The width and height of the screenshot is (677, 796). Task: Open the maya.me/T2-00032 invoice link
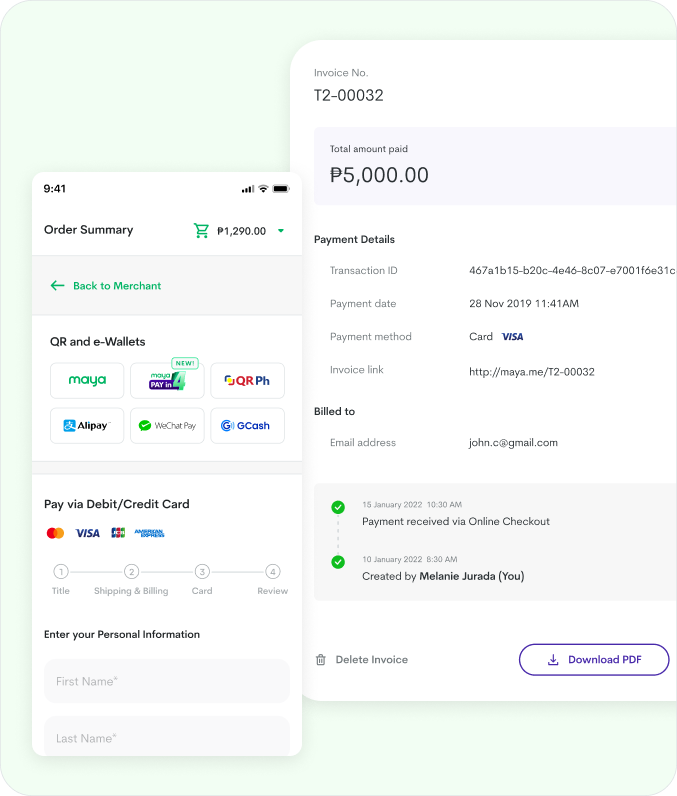tap(531, 372)
